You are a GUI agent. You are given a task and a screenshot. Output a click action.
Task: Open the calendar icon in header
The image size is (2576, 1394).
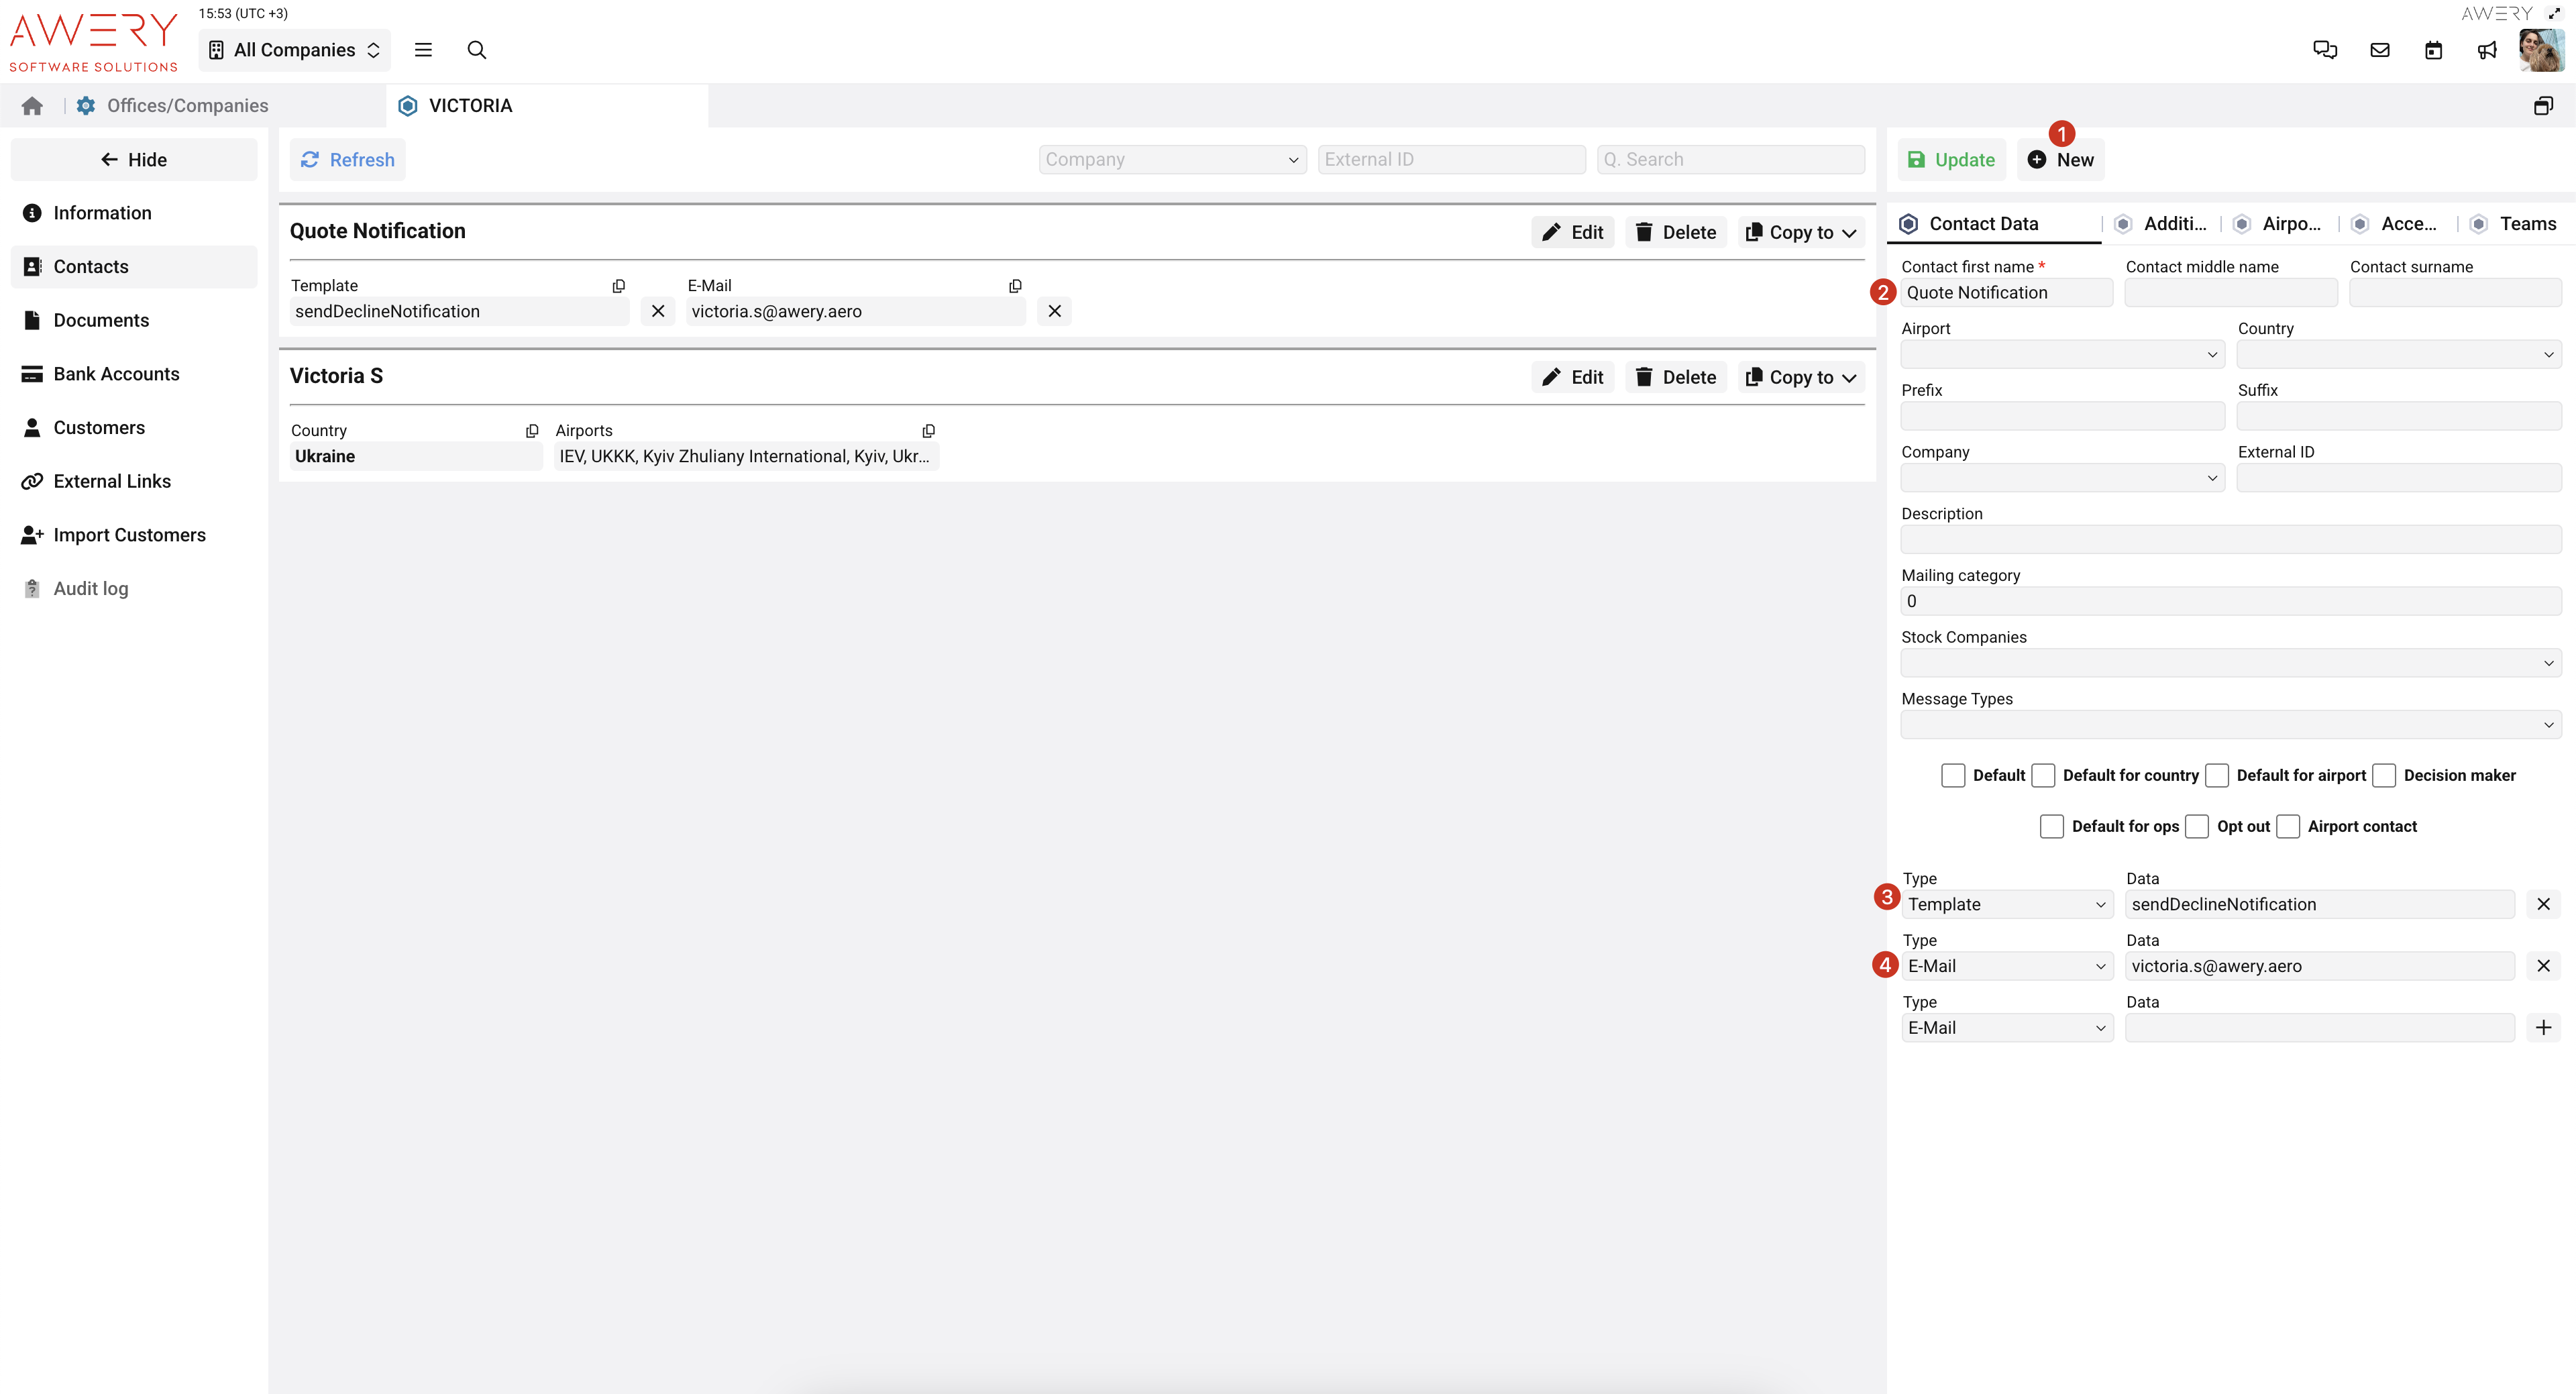click(x=2433, y=50)
